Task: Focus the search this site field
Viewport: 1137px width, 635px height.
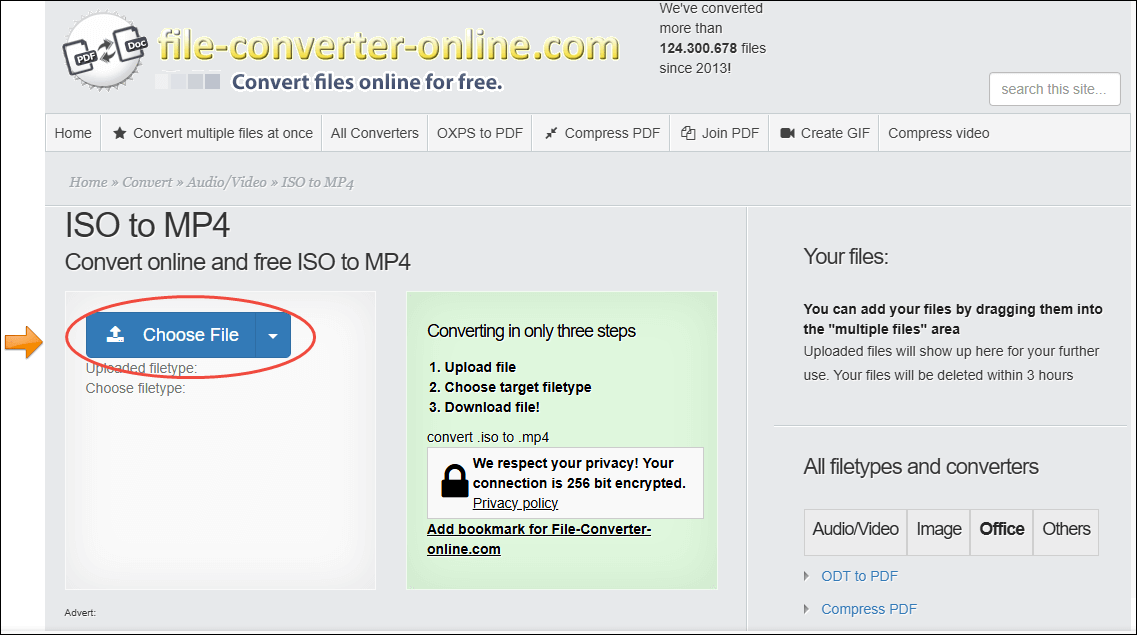Action: tap(1054, 89)
